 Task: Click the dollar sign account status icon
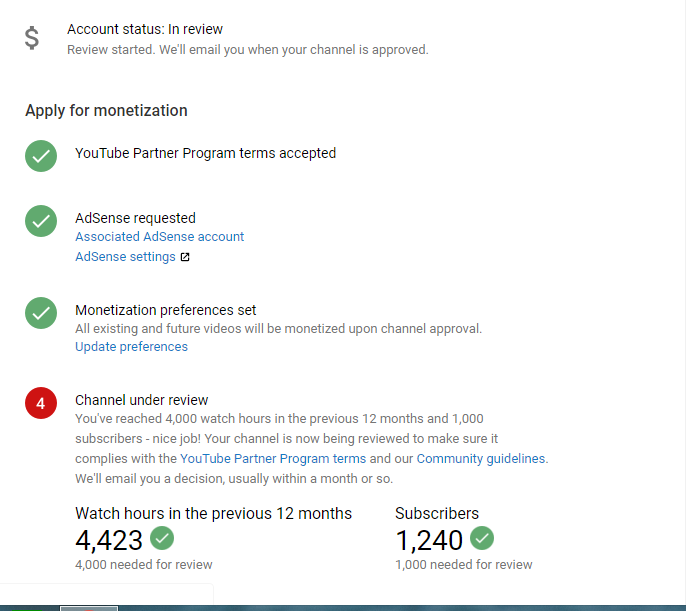tap(32, 38)
